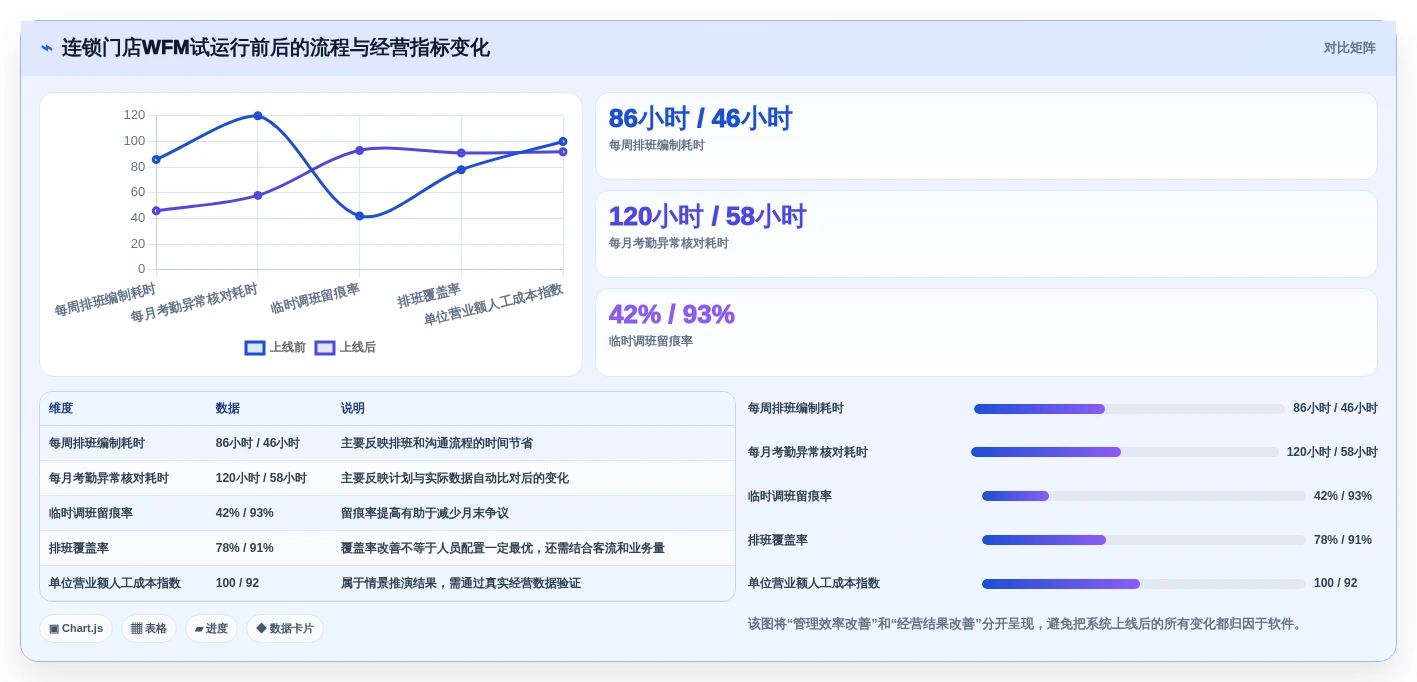1417x682 pixels.
Task: Select the 排班覆盖率 table row label
Action: click(x=79, y=548)
